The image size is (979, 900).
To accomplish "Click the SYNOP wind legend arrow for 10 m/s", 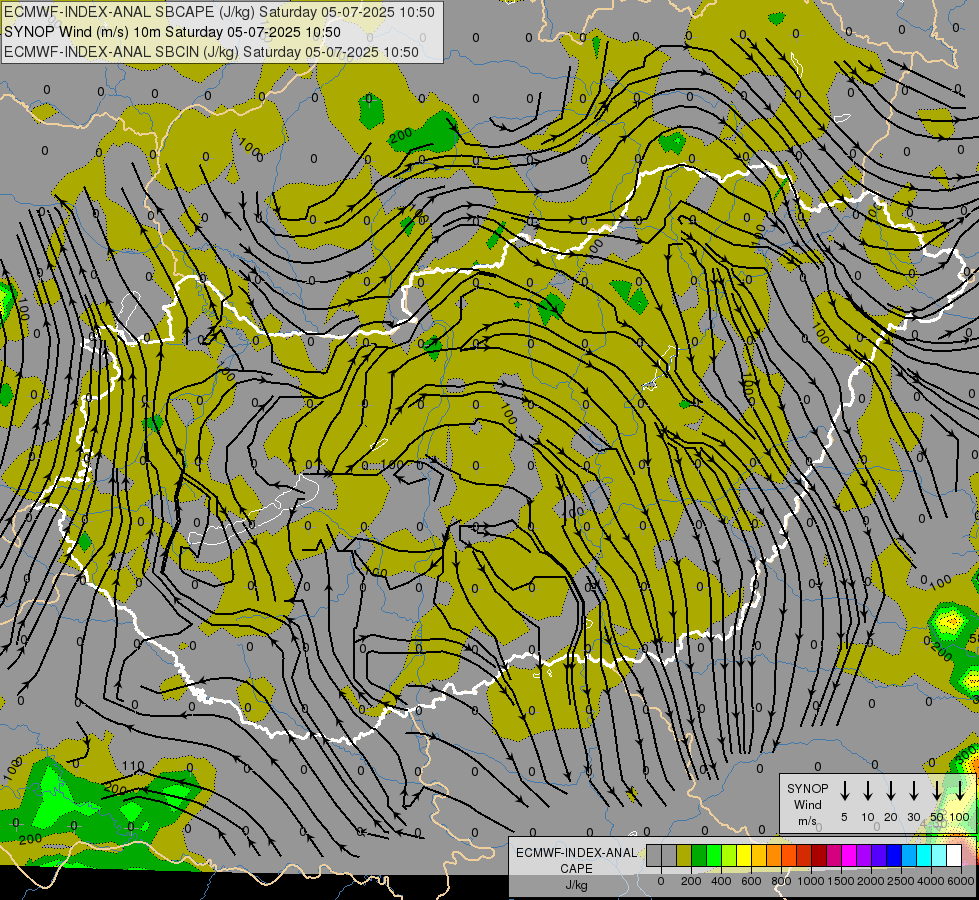I will click(867, 790).
